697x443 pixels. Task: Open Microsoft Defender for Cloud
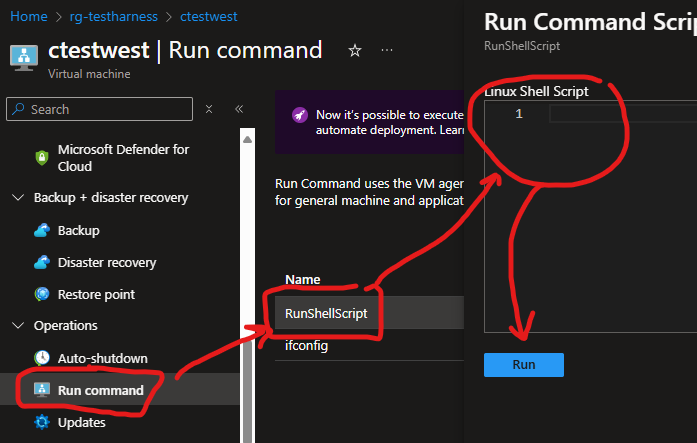(x=123, y=158)
